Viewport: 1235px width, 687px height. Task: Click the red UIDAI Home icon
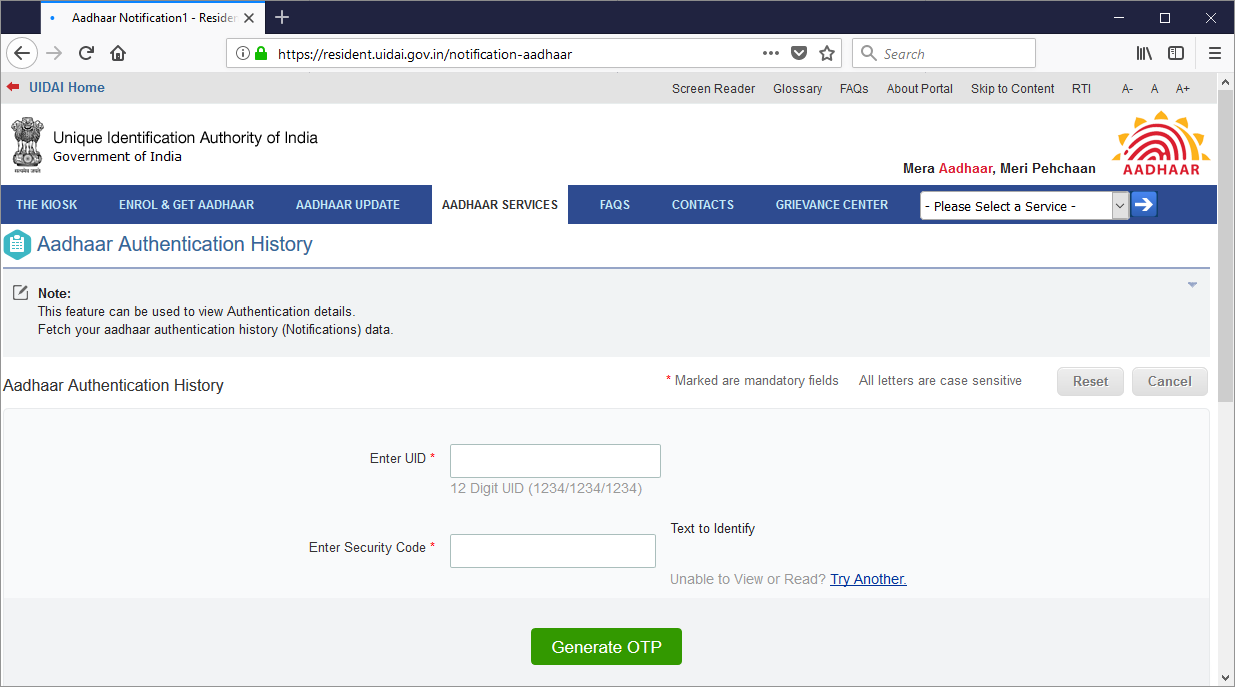point(12,87)
